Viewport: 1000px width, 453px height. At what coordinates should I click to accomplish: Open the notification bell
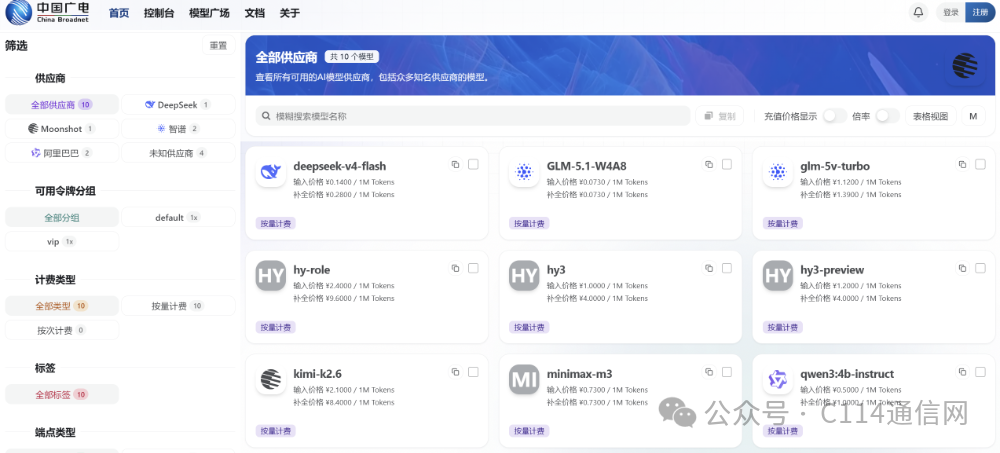918,13
